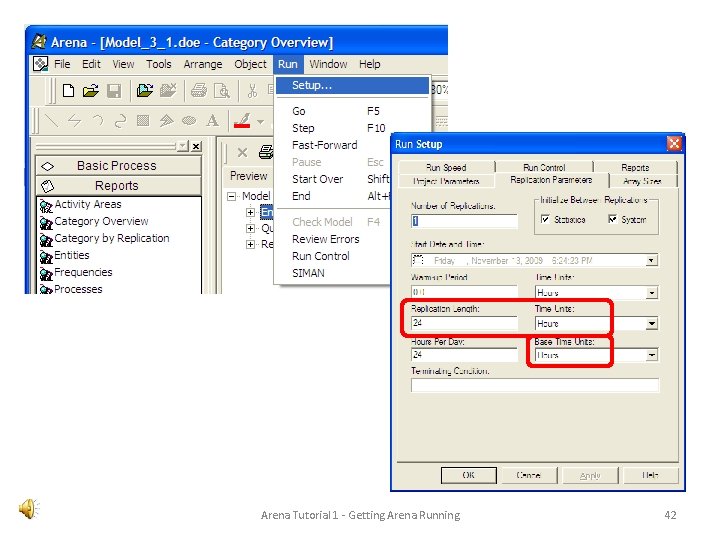Select the Arc drawing tool
Screen dimensions: 720x540
[x=98, y=120]
